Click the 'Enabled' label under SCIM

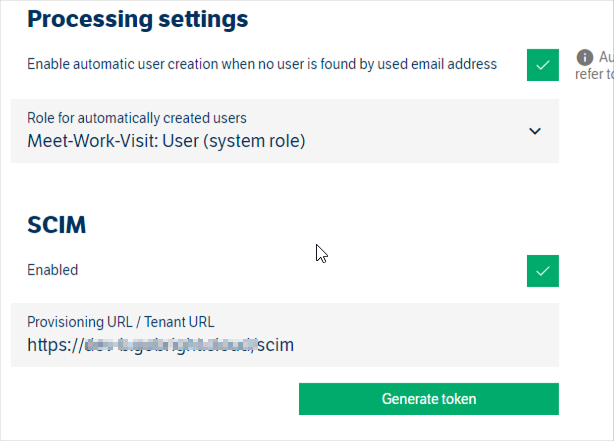click(52, 270)
